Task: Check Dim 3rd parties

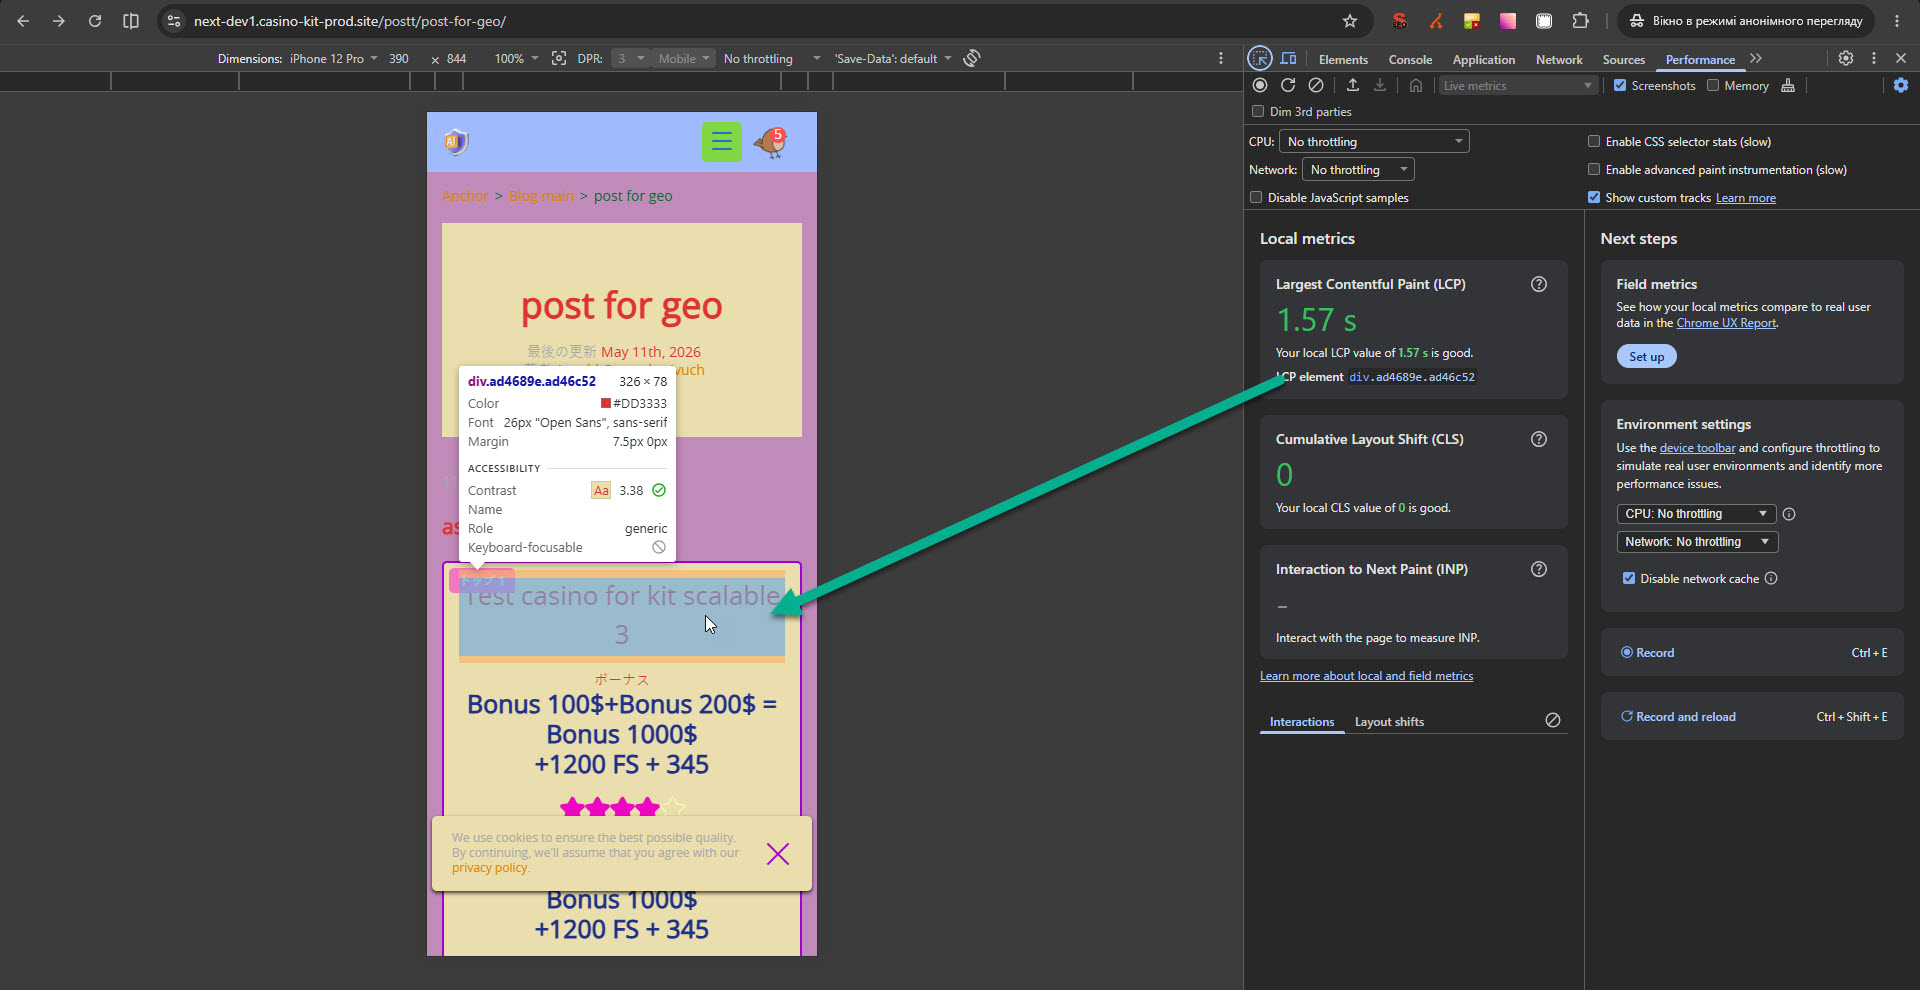Action: [x=1258, y=111]
